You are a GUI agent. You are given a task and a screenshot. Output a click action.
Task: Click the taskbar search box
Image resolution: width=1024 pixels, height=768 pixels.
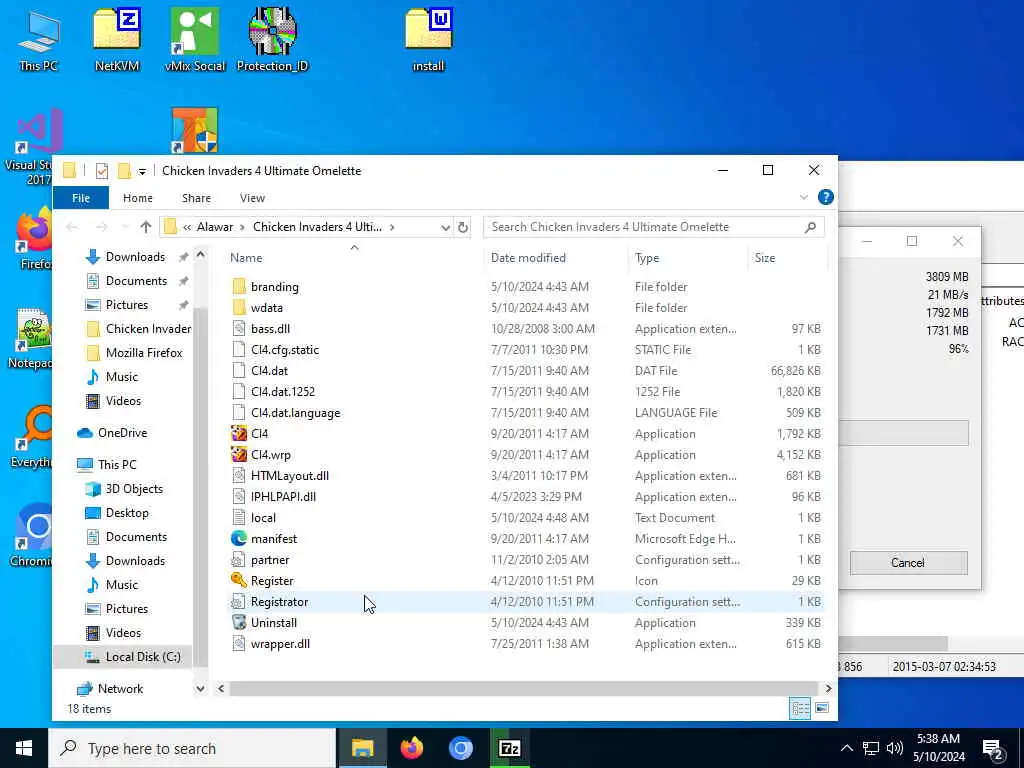click(x=192, y=748)
